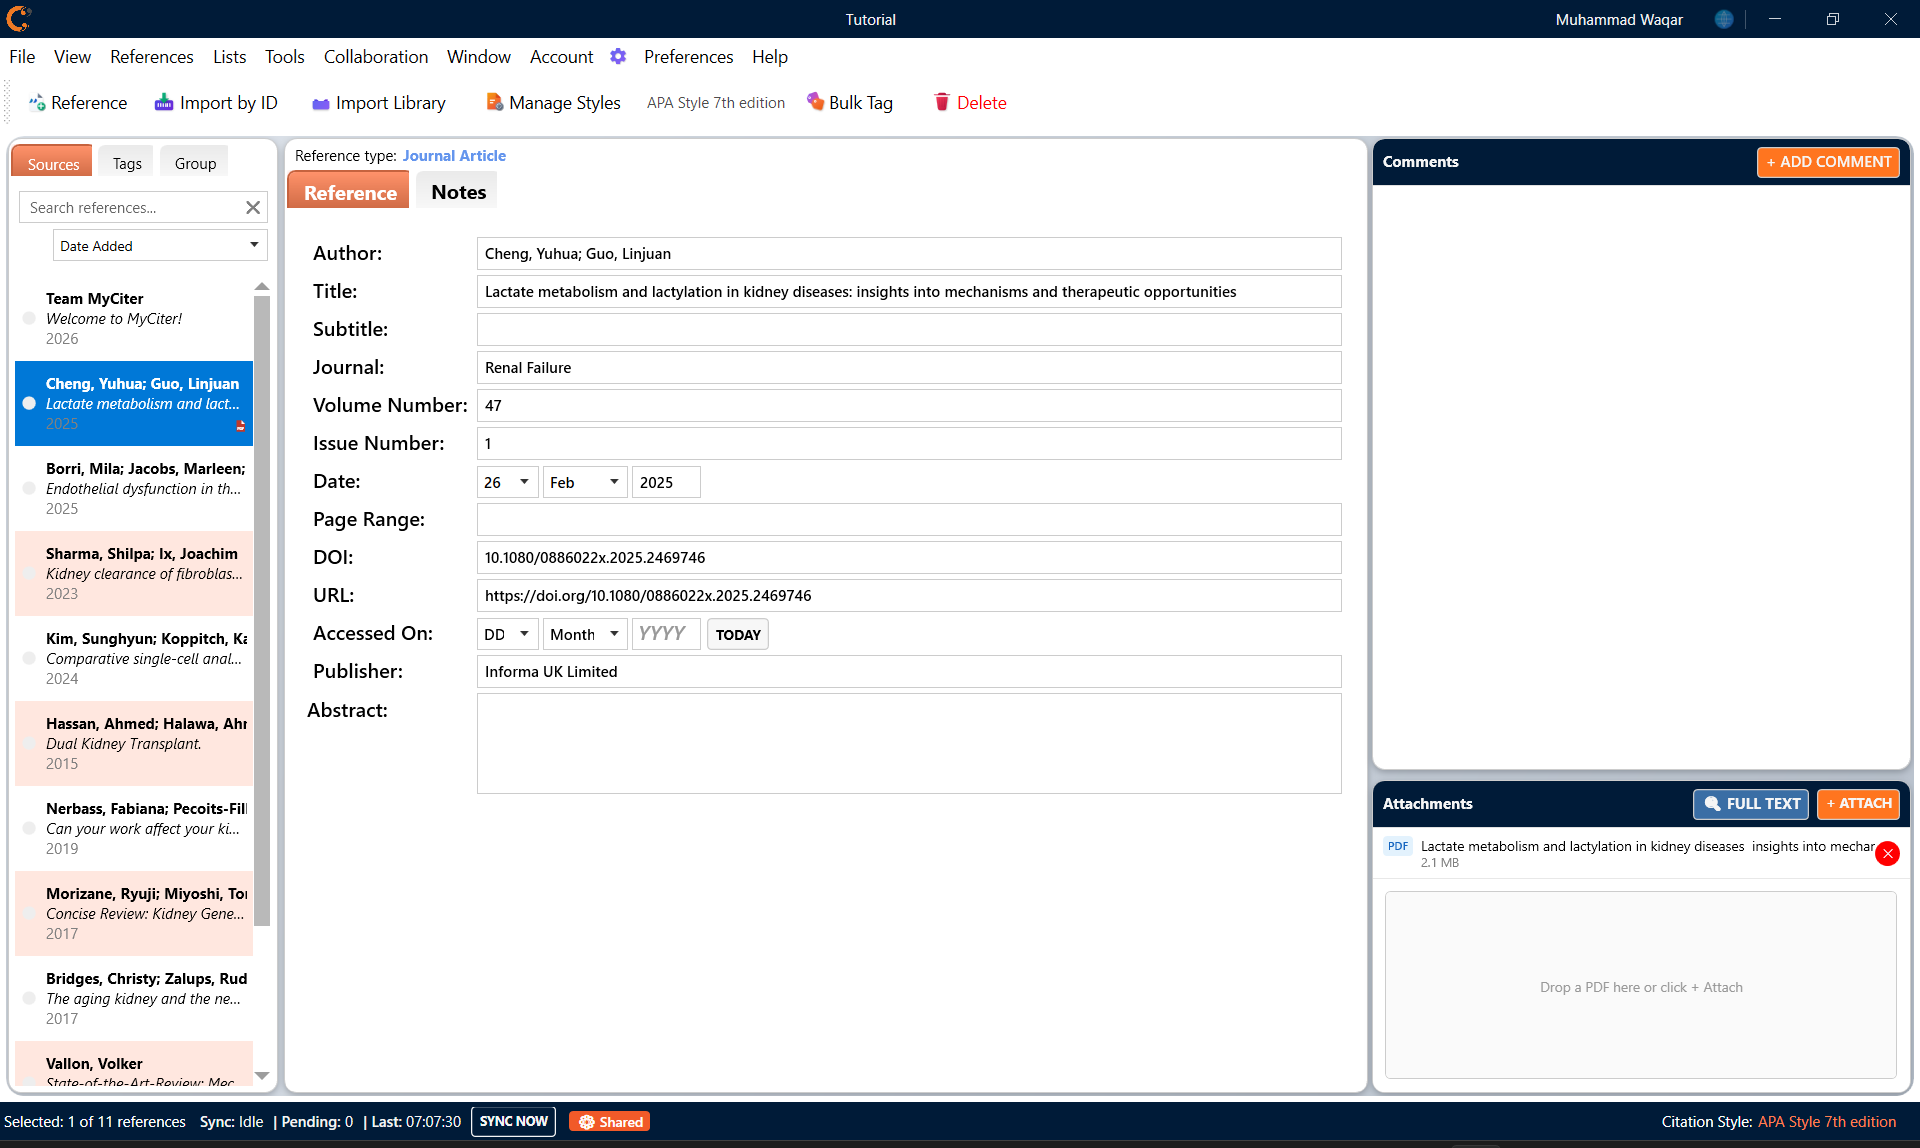
Task: Open the Collaboration menu
Action: click(x=376, y=57)
